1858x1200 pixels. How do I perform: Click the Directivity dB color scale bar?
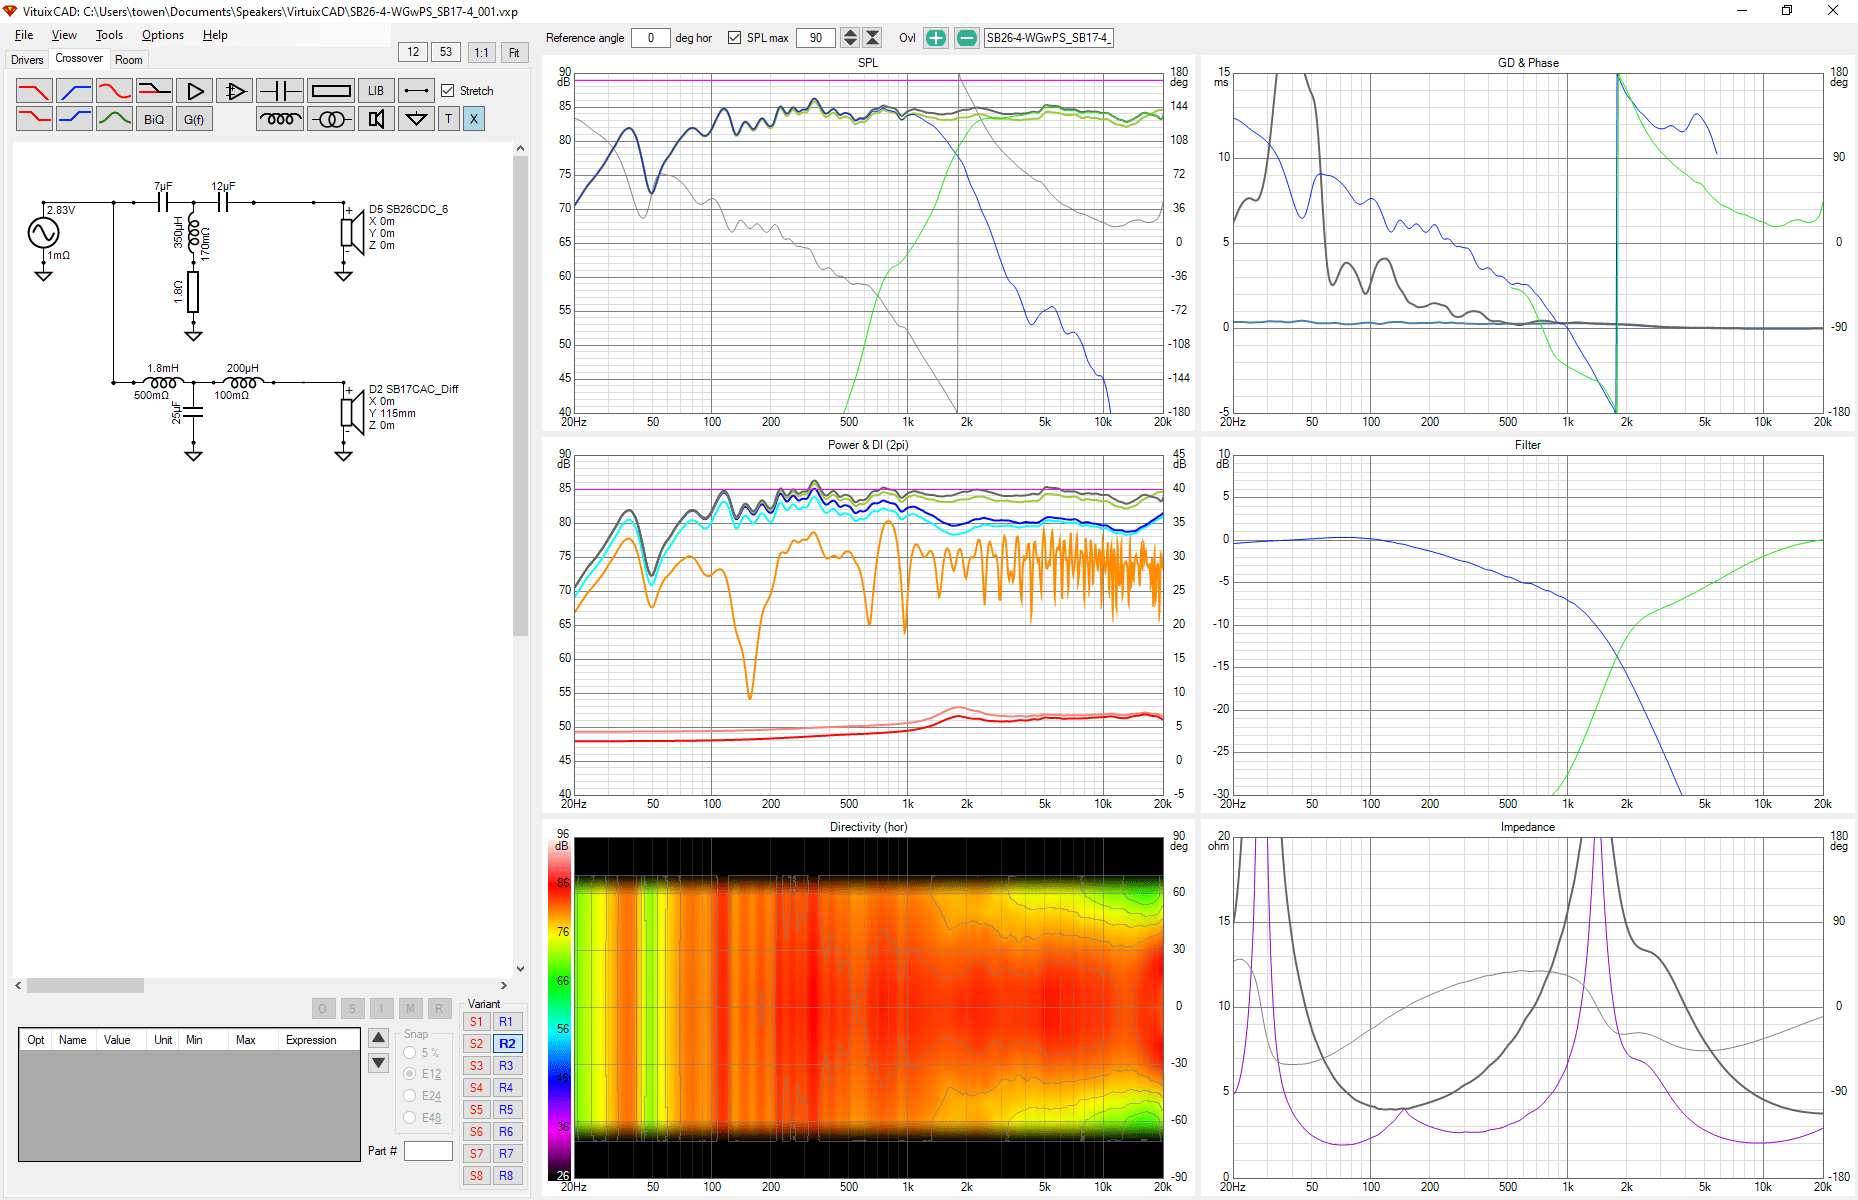click(560, 1010)
